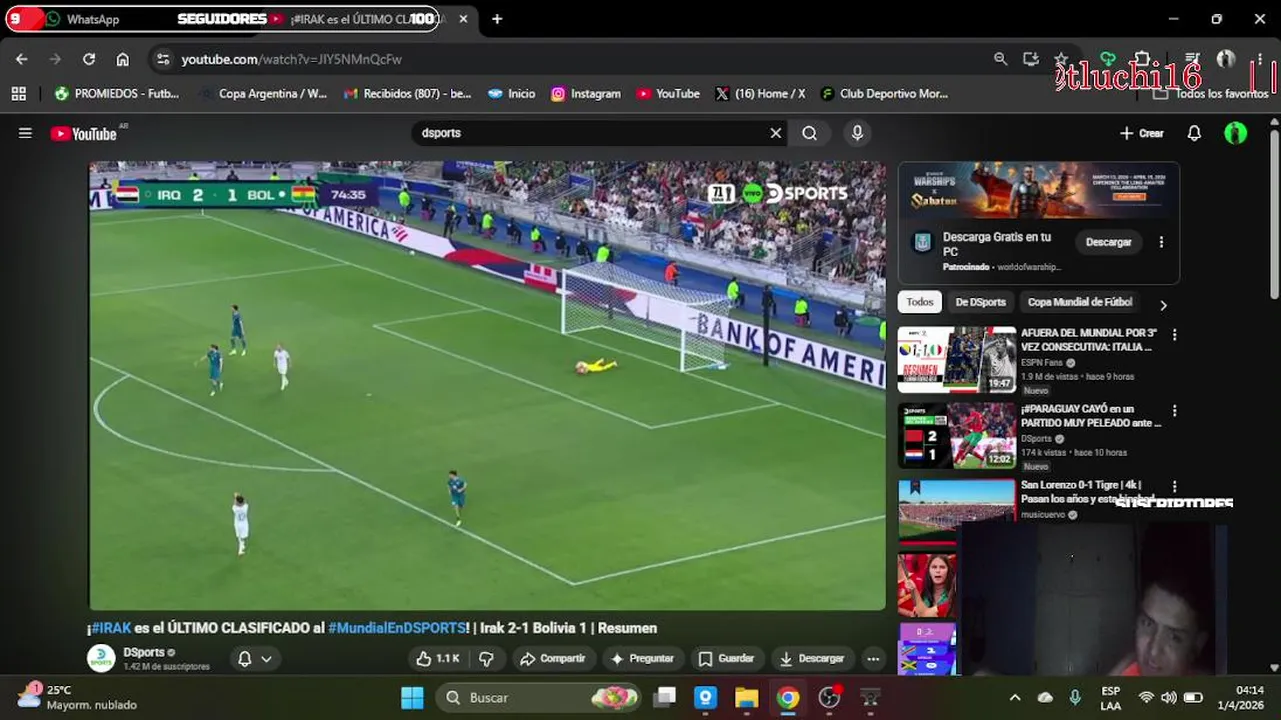Click the video player area
Screen dimensions: 1281x720
[487, 386]
